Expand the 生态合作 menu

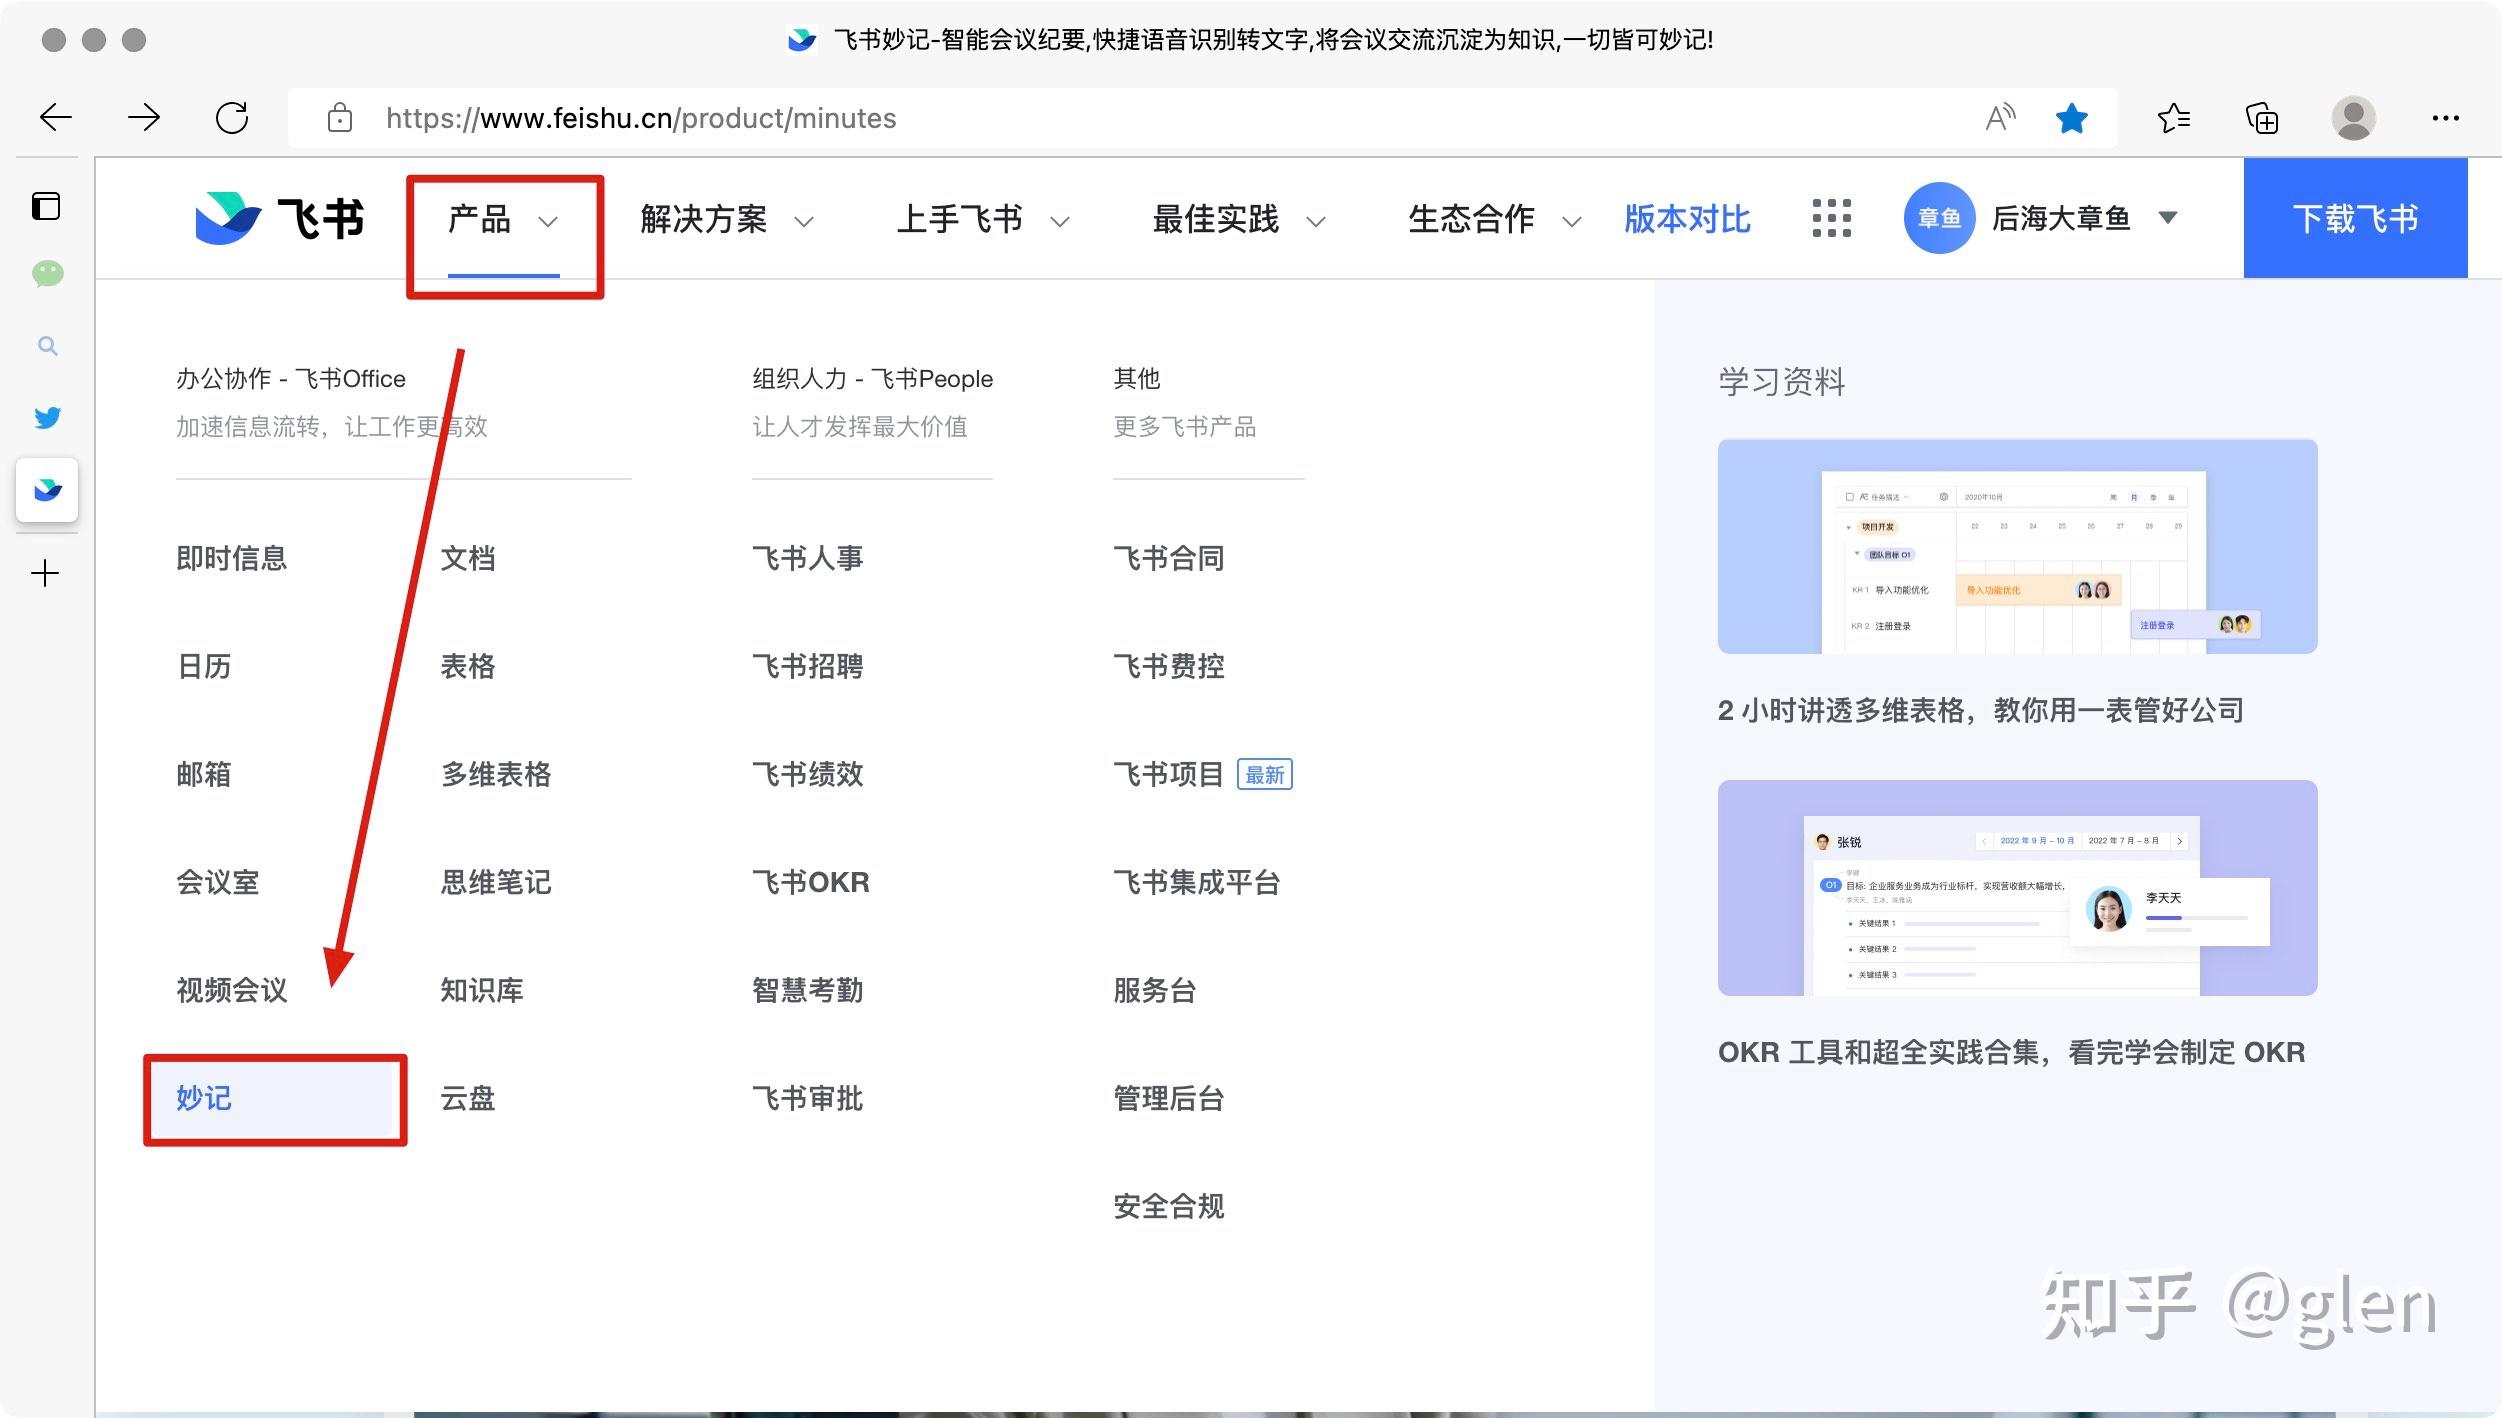coord(1495,220)
